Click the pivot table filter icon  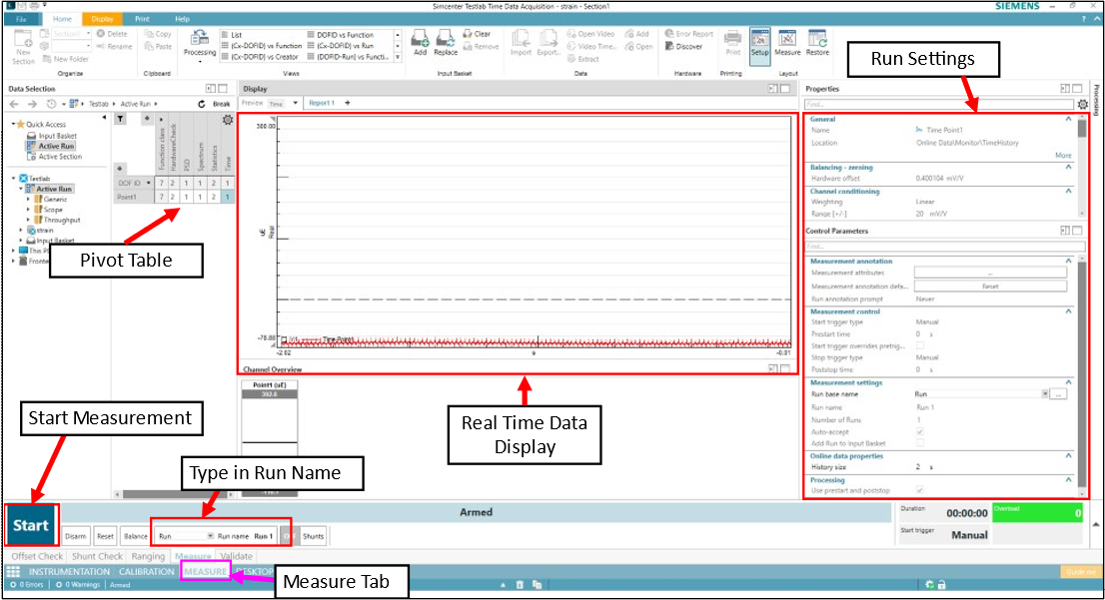pos(121,119)
